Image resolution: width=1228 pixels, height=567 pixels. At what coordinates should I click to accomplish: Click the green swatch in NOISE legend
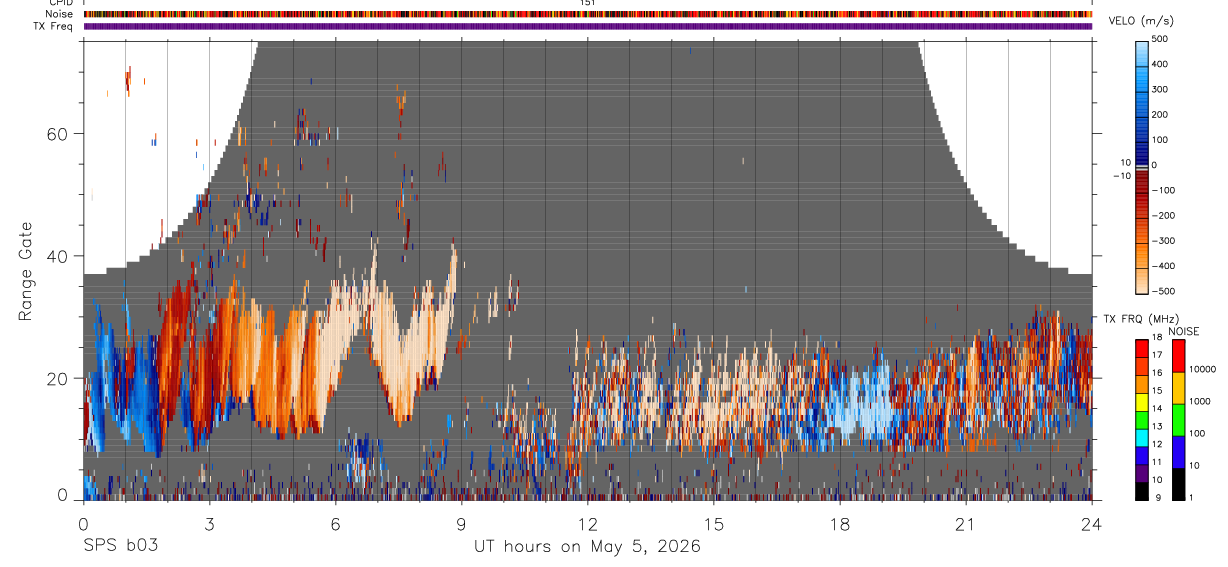[x=1178, y=418]
